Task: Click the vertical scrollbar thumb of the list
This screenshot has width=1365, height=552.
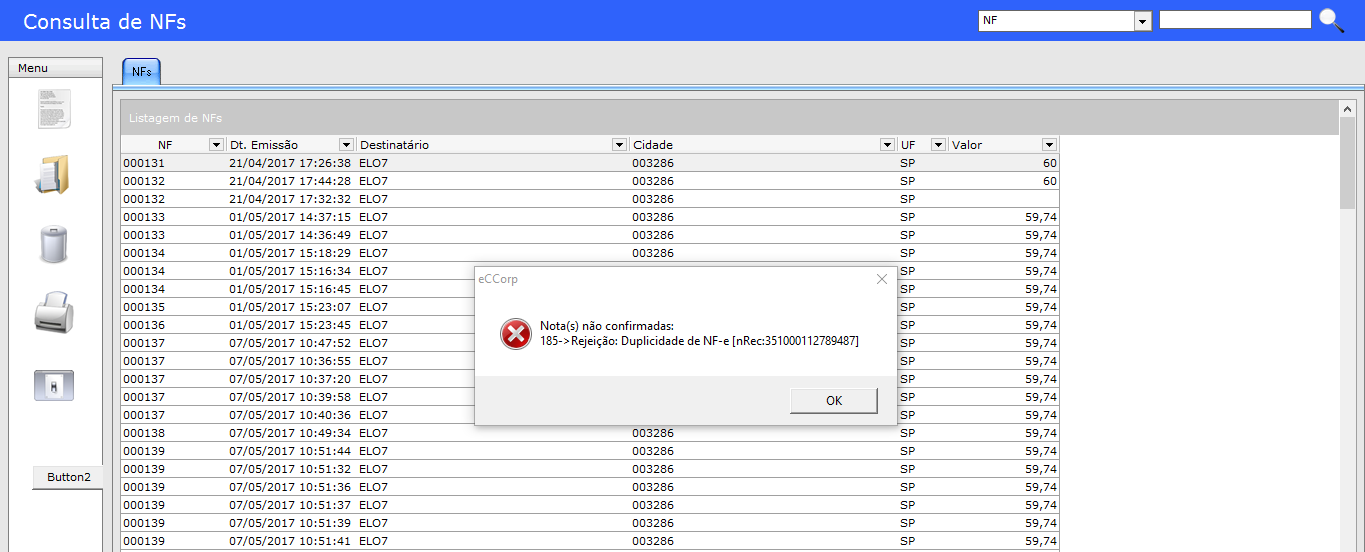Action: [x=1347, y=163]
